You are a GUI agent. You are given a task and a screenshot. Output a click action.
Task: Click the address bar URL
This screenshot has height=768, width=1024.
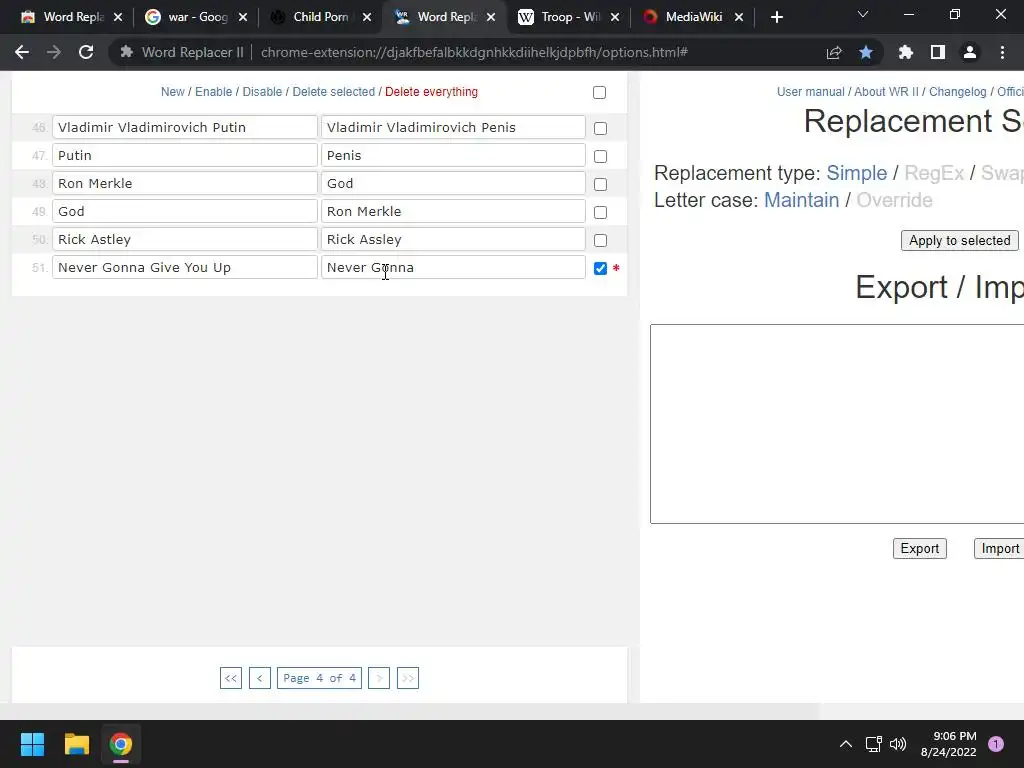point(474,52)
